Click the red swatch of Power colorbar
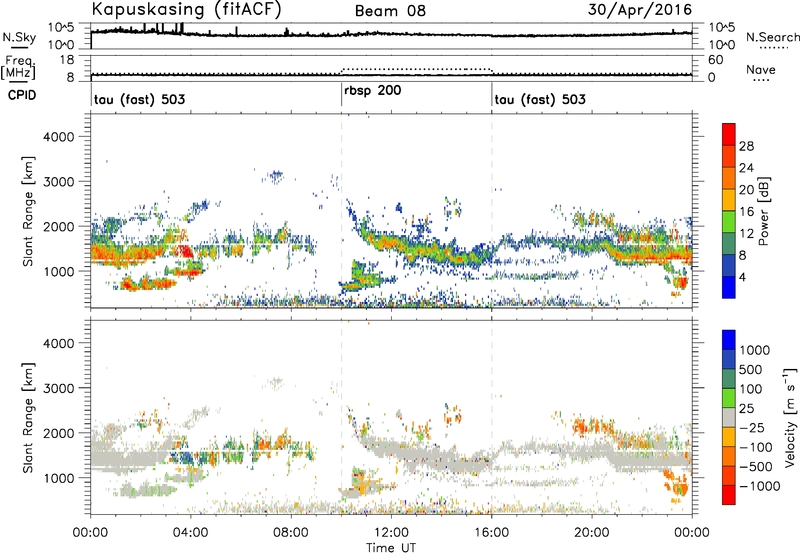 click(729, 134)
